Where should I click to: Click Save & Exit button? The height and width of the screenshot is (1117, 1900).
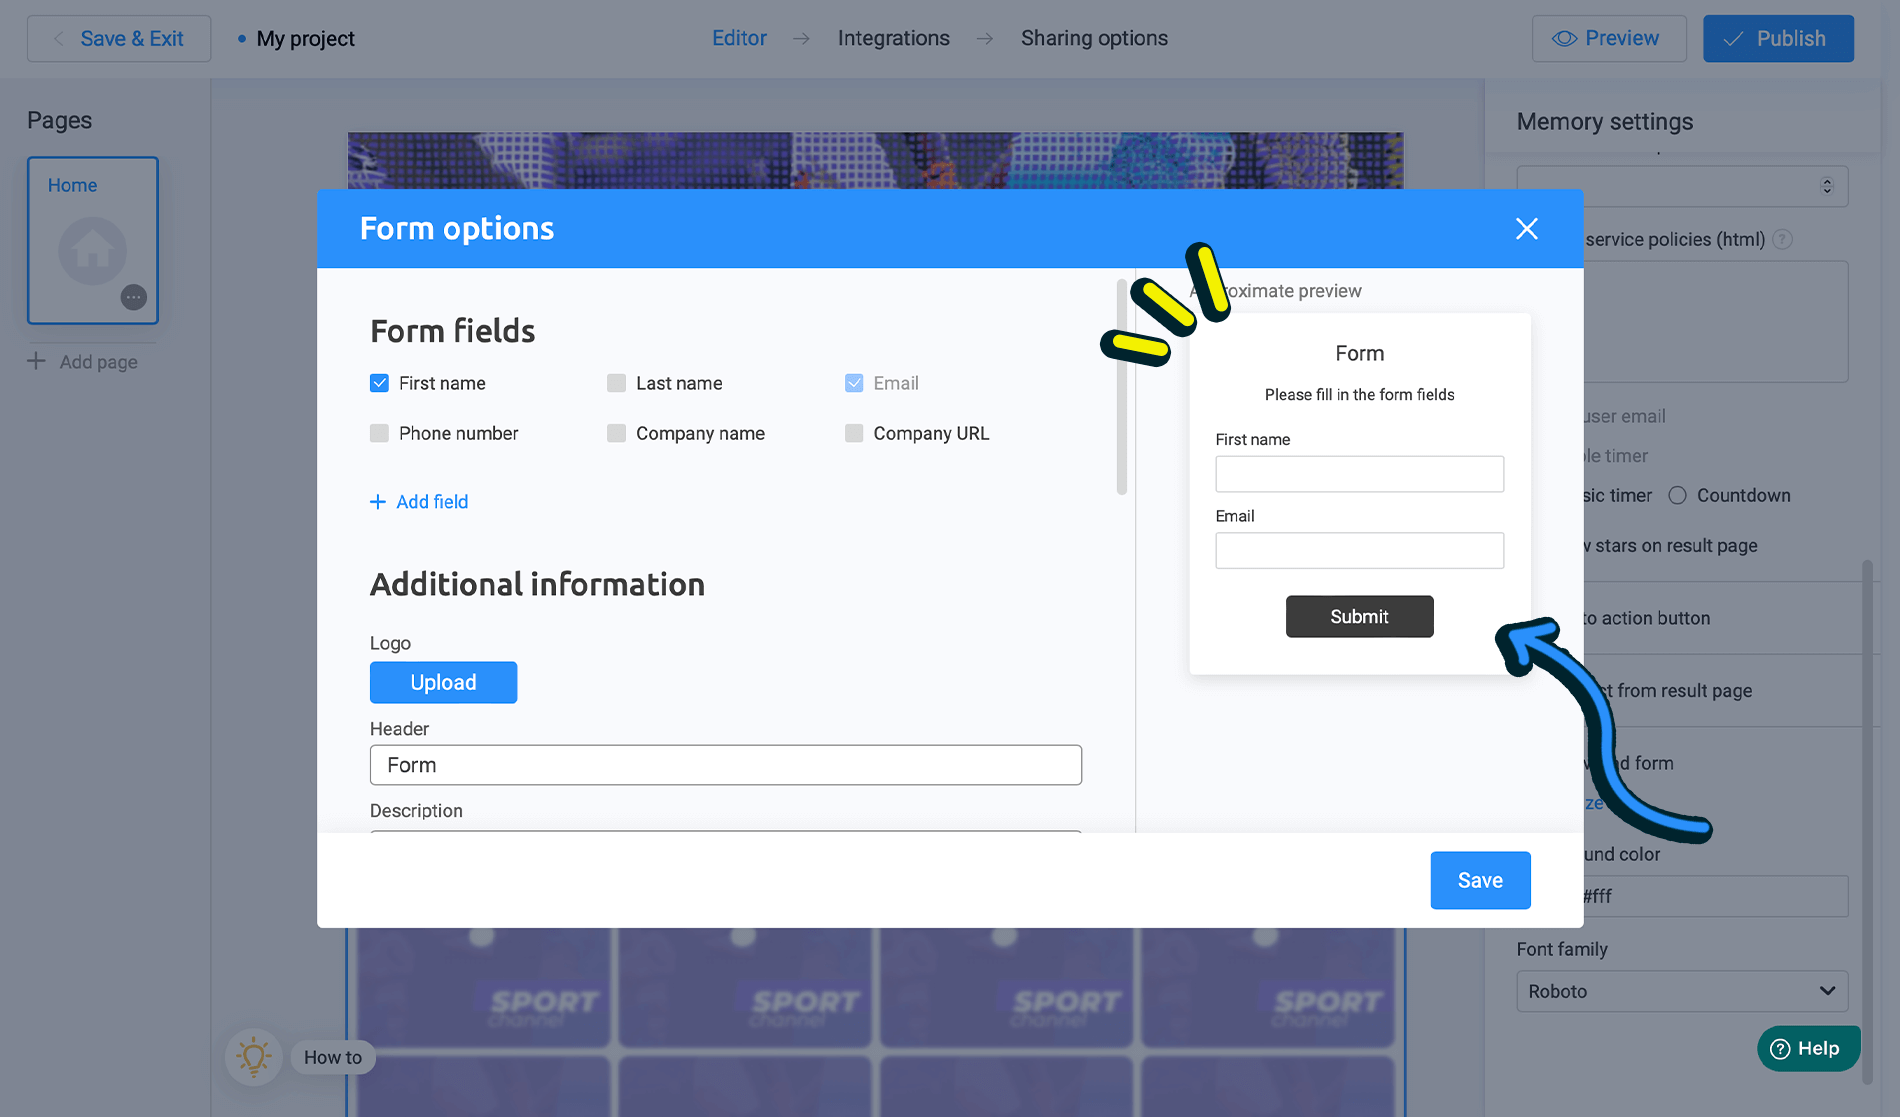click(119, 39)
